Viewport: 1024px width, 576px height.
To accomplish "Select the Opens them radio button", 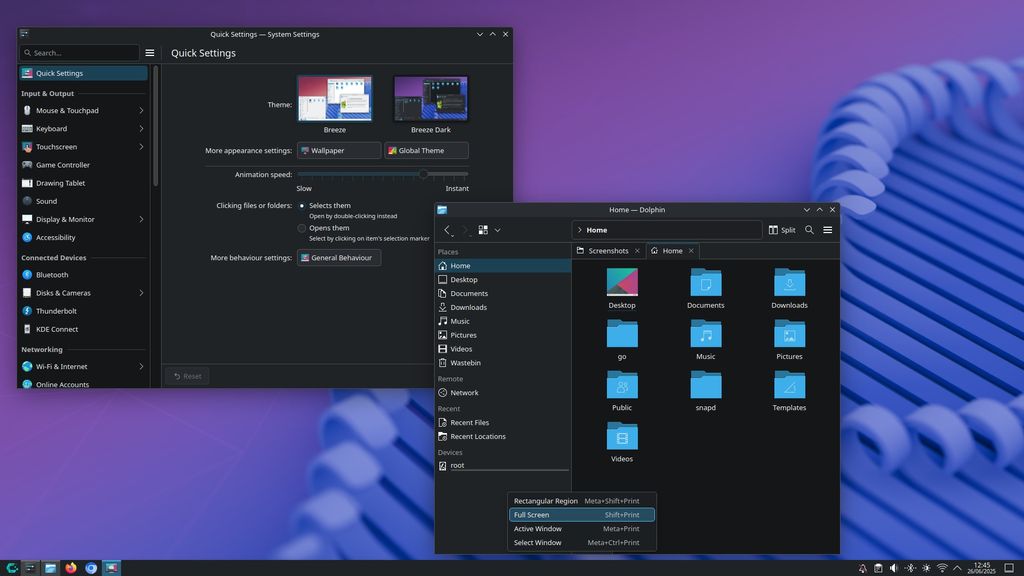I will [x=301, y=227].
